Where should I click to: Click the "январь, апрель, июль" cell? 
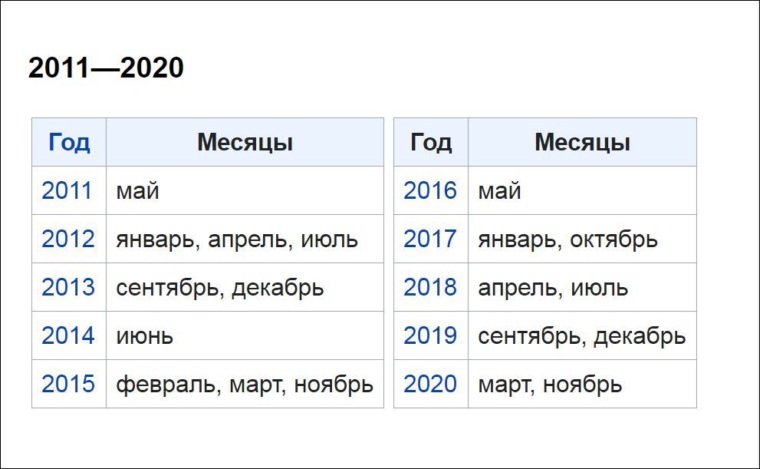[x=236, y=239]
